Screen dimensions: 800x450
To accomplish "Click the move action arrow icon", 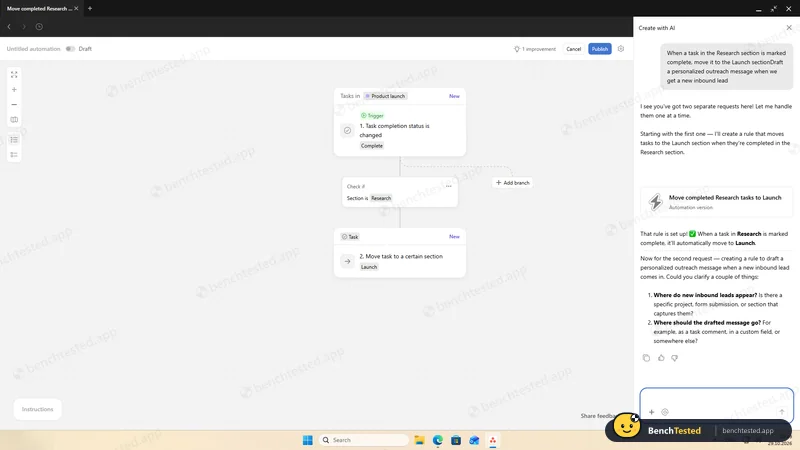I will click(x=347, y=261).
